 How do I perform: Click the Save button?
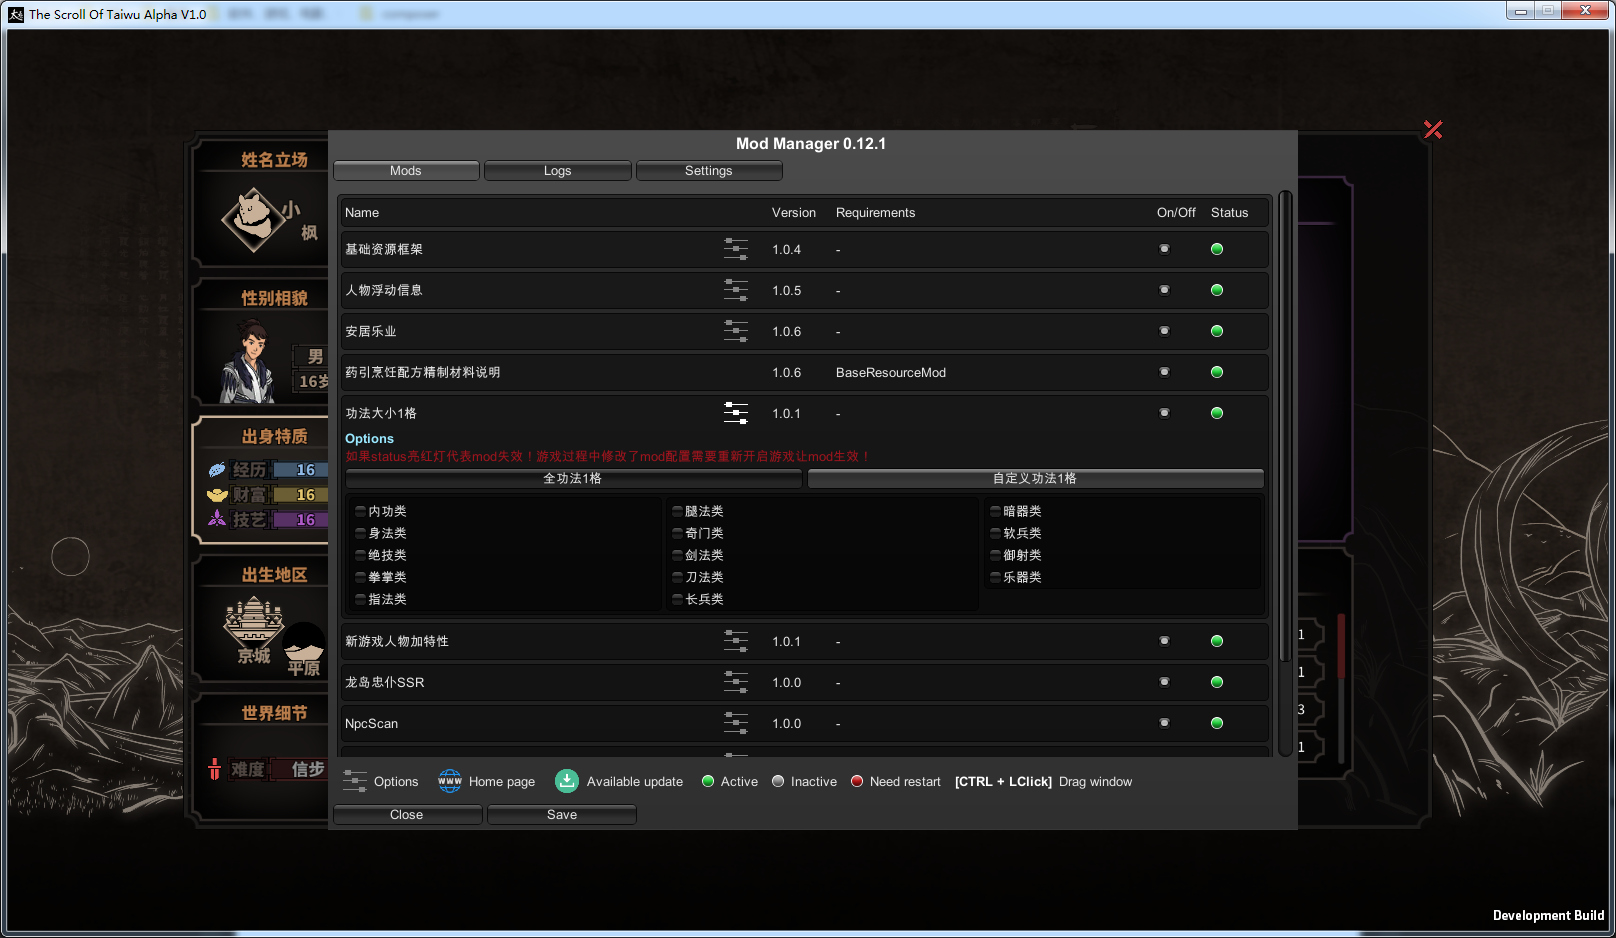click(x=561, y=815)
